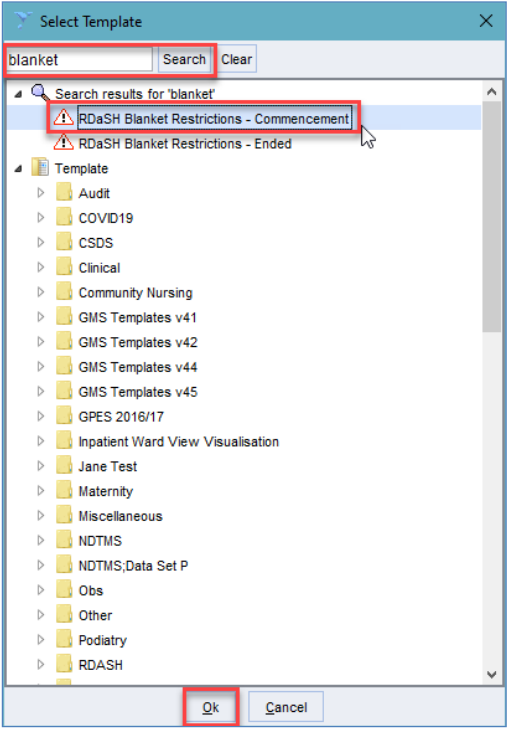Select the Community Nursing tree item
The image size is (509, 729).
(x=135, y=292)
